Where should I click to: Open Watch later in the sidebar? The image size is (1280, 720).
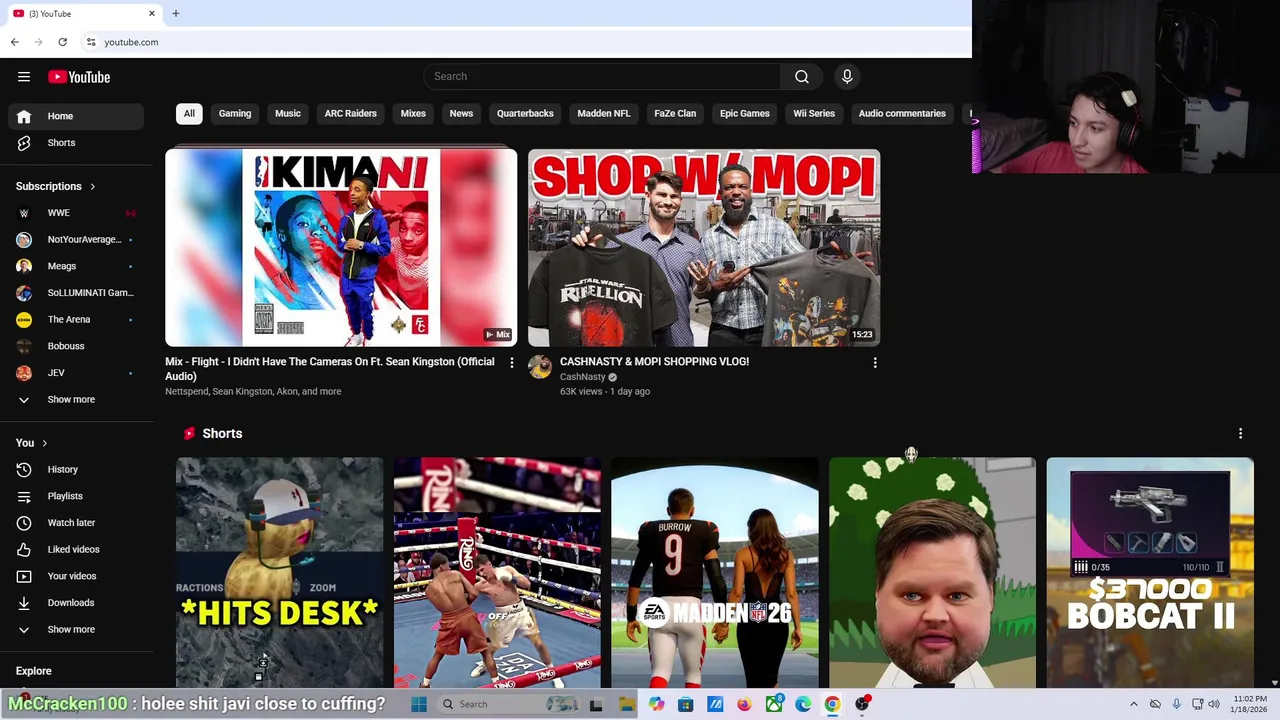[x=76, y=523]
